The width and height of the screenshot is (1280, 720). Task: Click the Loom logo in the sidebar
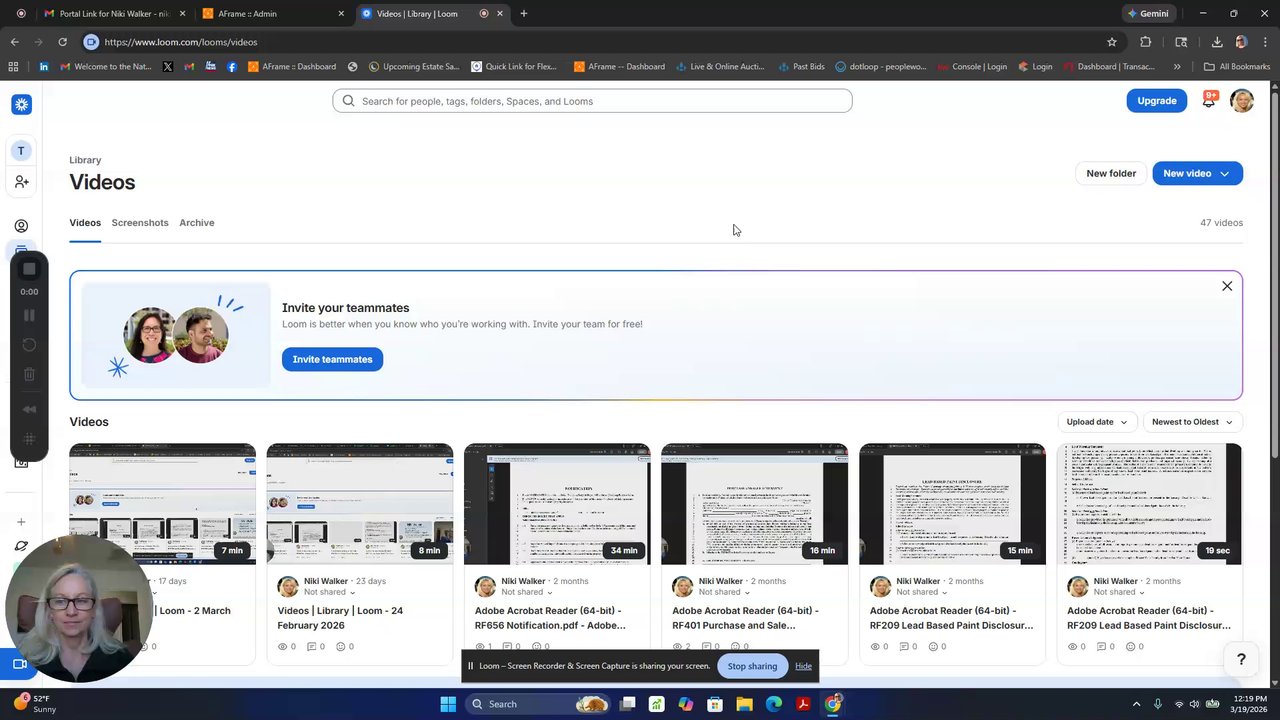(x=21, y=105)
